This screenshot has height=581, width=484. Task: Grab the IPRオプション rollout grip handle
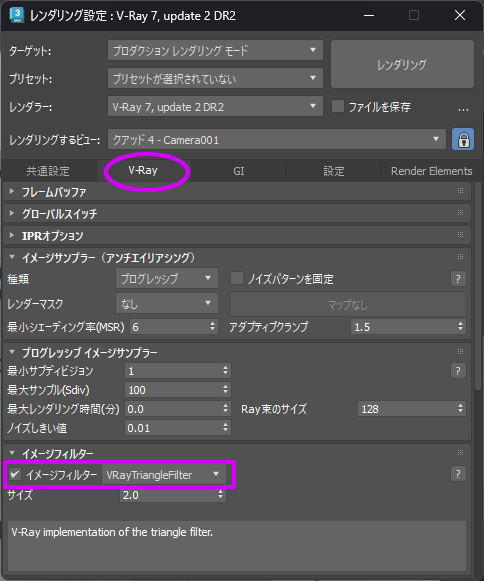coord(460,234)
